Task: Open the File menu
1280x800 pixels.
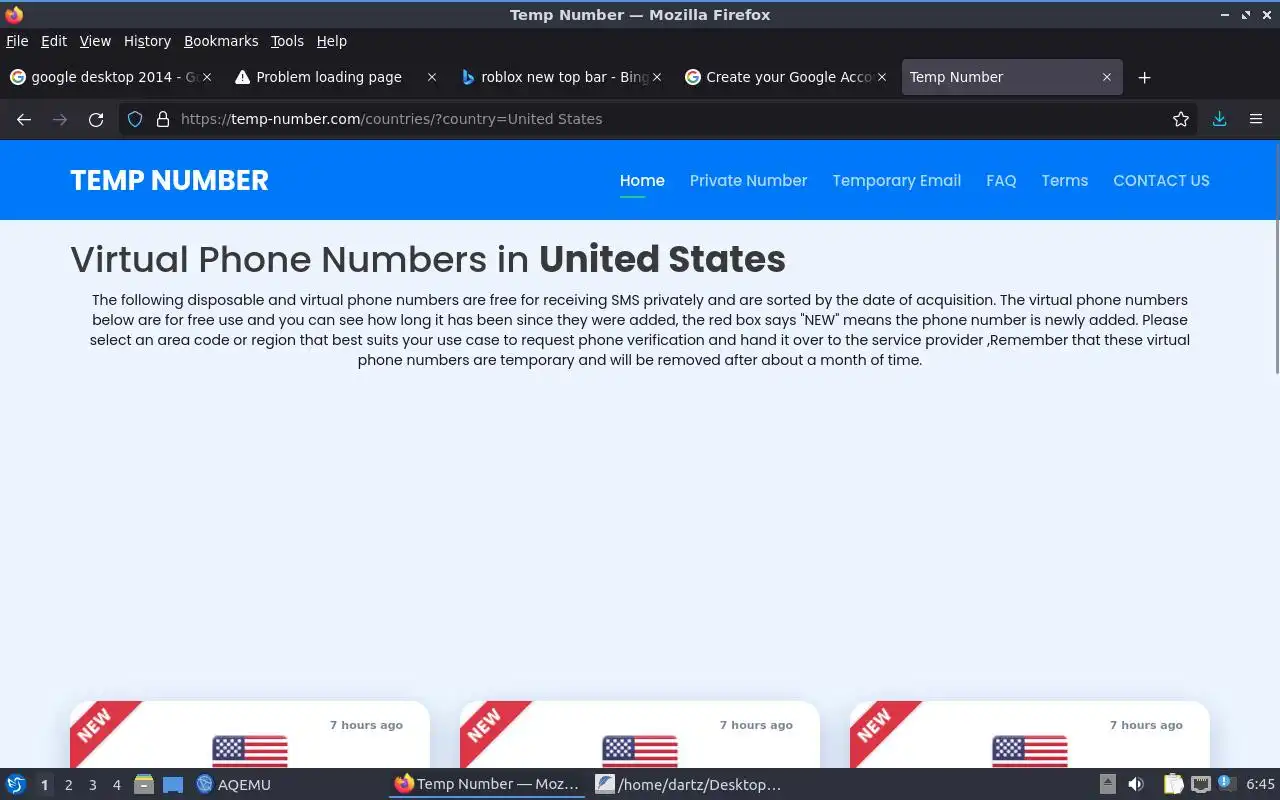Action: click(x=17, y=41)
